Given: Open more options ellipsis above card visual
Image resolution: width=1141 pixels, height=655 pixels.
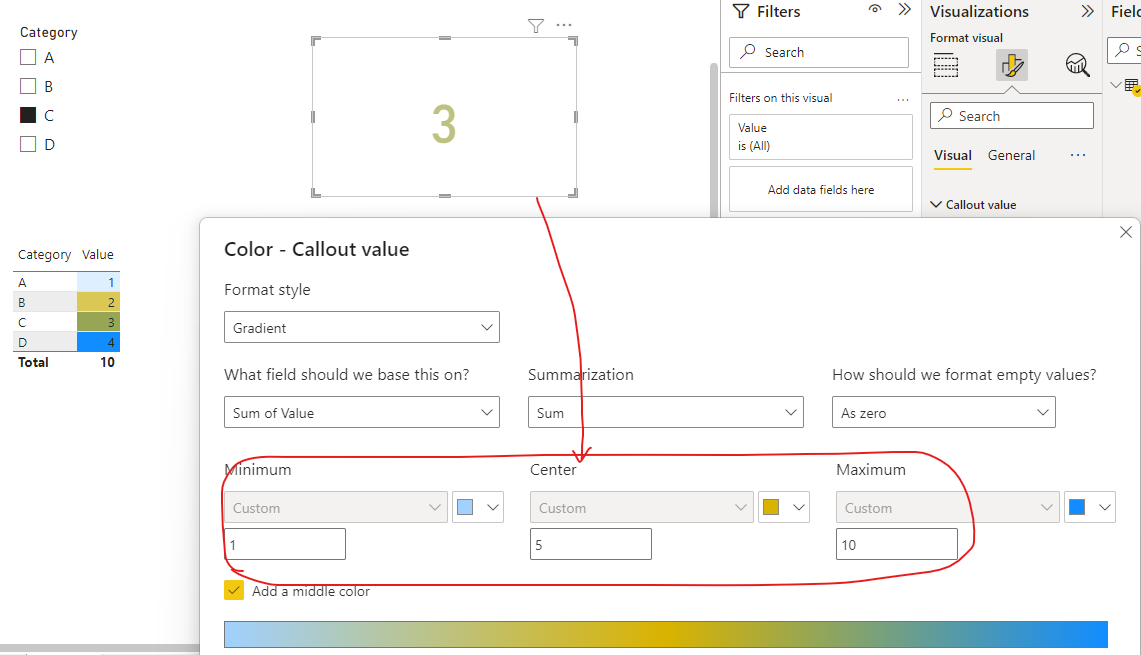Looking at the screenshot, I should [564, 25].
